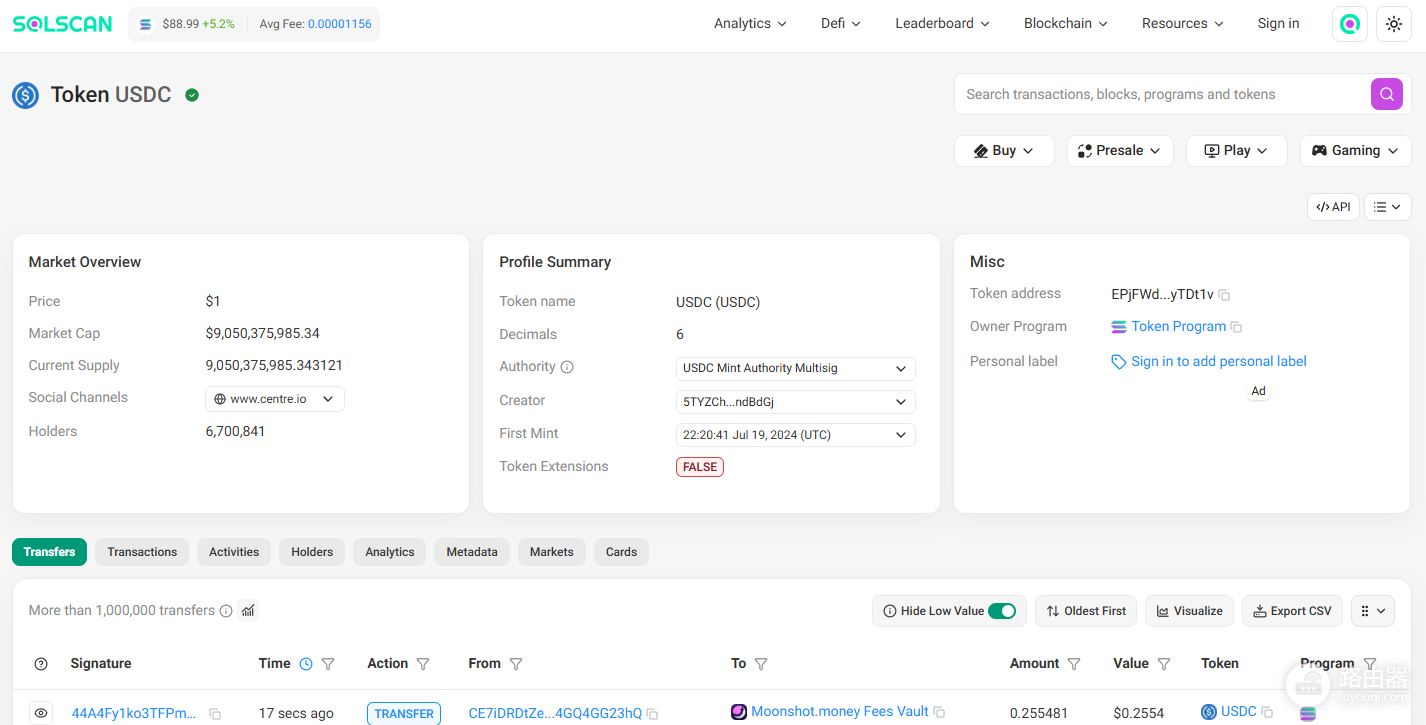This screenshot has height=725, width=1426.
Task: Filter the Program column
Action: pos(1370,664)
